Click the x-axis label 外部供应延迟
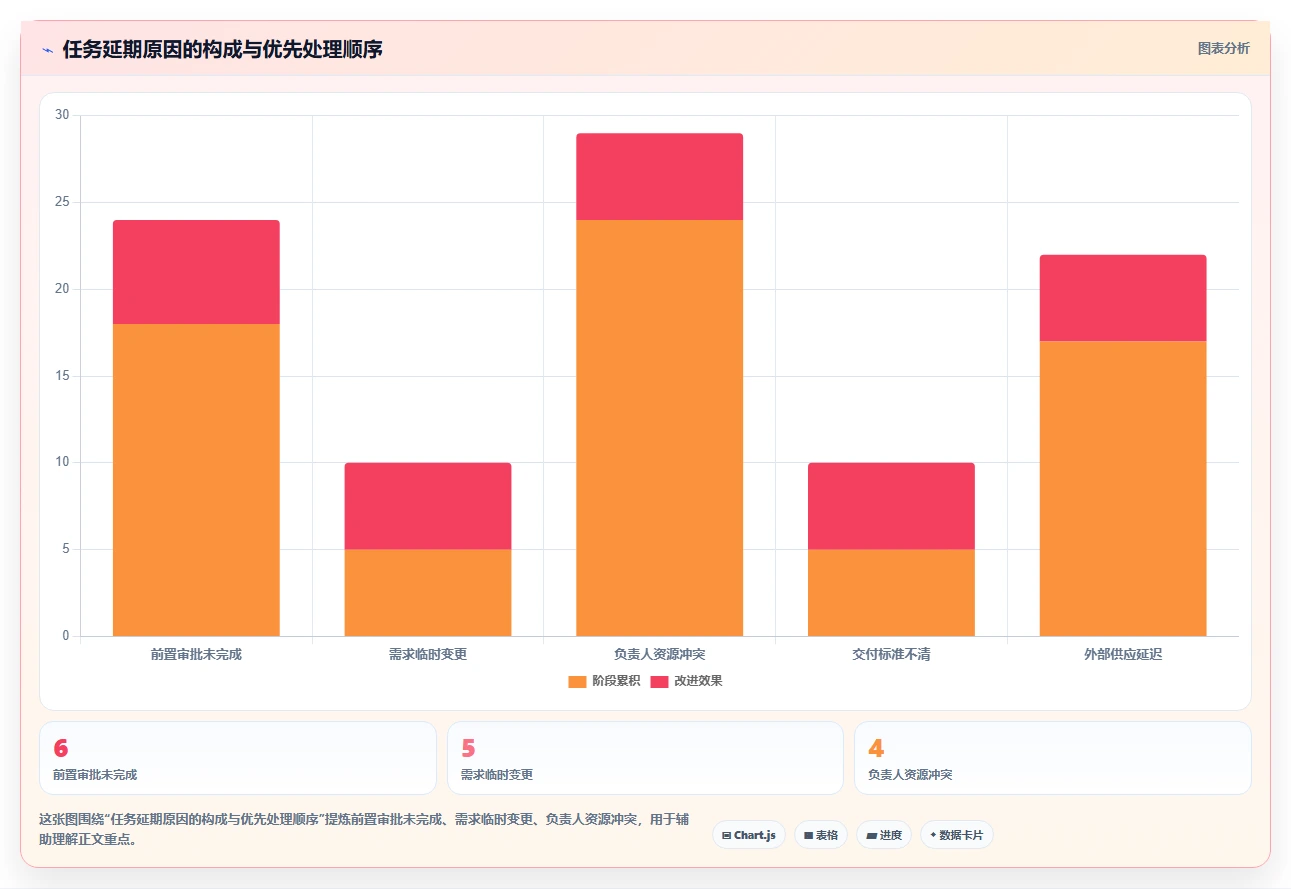 coord(1123,654)
